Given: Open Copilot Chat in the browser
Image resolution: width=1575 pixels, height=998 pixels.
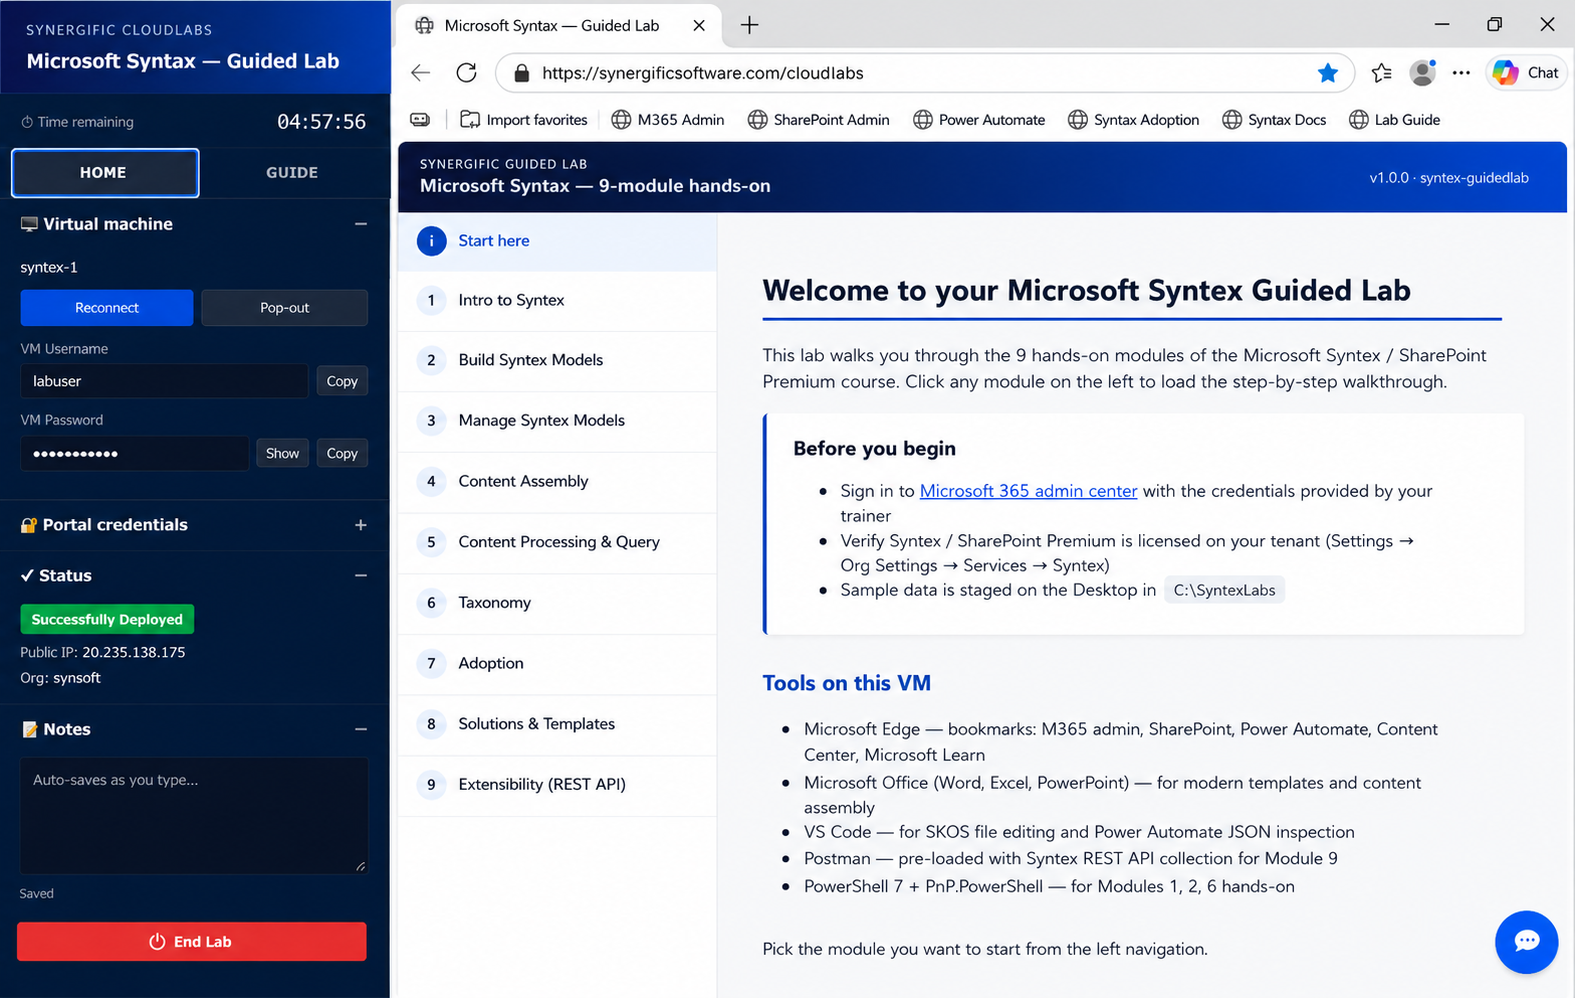Looking at the screenshot, I should click(x=1526, y=73).
